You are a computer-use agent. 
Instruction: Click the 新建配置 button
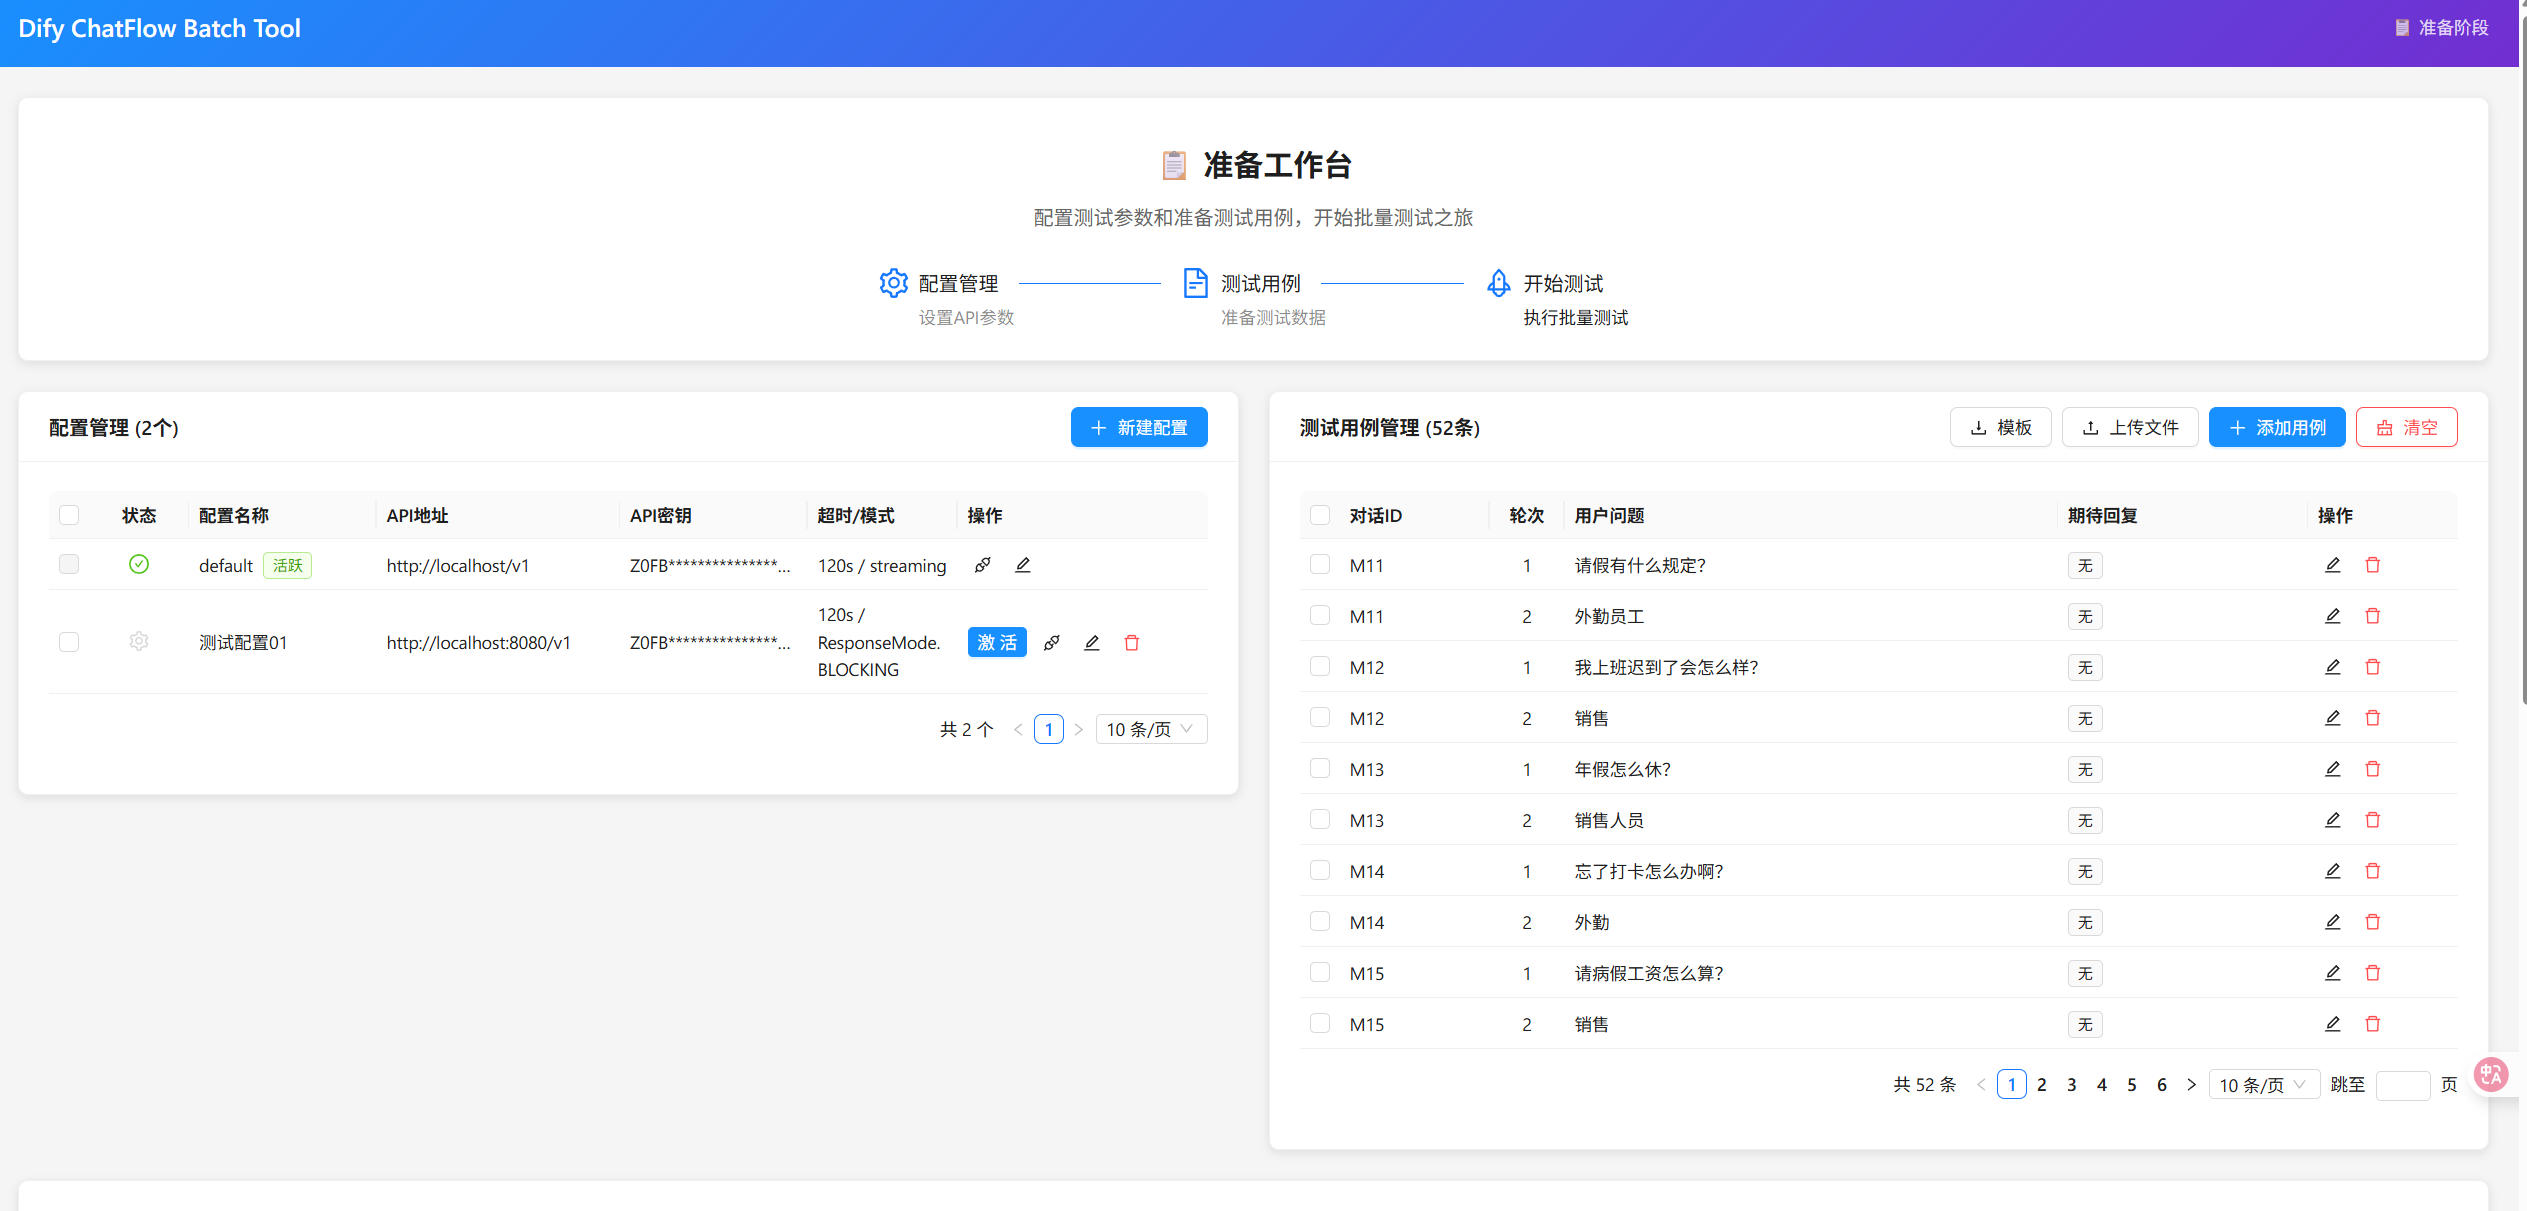[x=1139, y=428]
